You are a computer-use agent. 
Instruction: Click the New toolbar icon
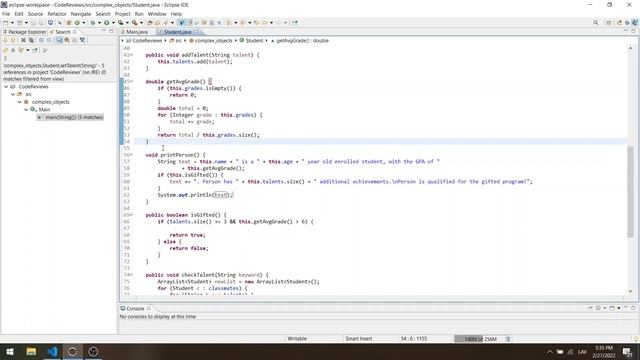[x=6, y=23]
